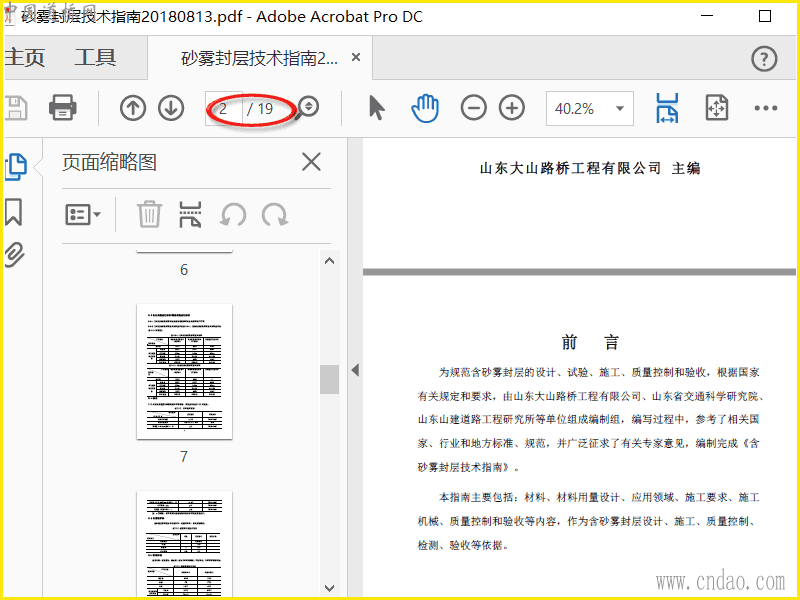The image size is (800, 600).
Task: Click the thumbnail scrollbar thumb
Action: point(330,379)
